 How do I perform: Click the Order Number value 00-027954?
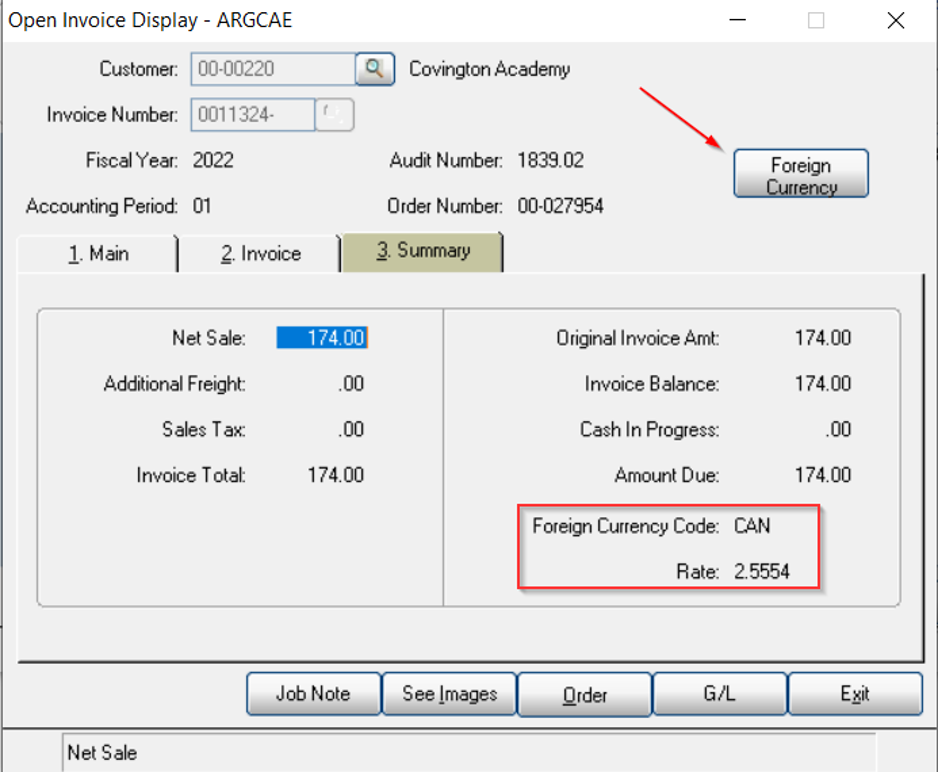pyautogui.click(x=561, y=206)
